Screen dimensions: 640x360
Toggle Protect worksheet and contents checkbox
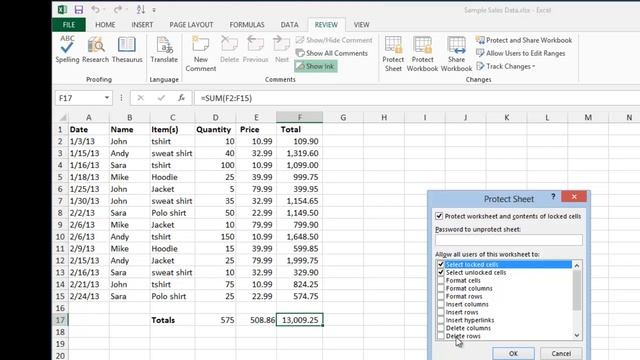439,216
